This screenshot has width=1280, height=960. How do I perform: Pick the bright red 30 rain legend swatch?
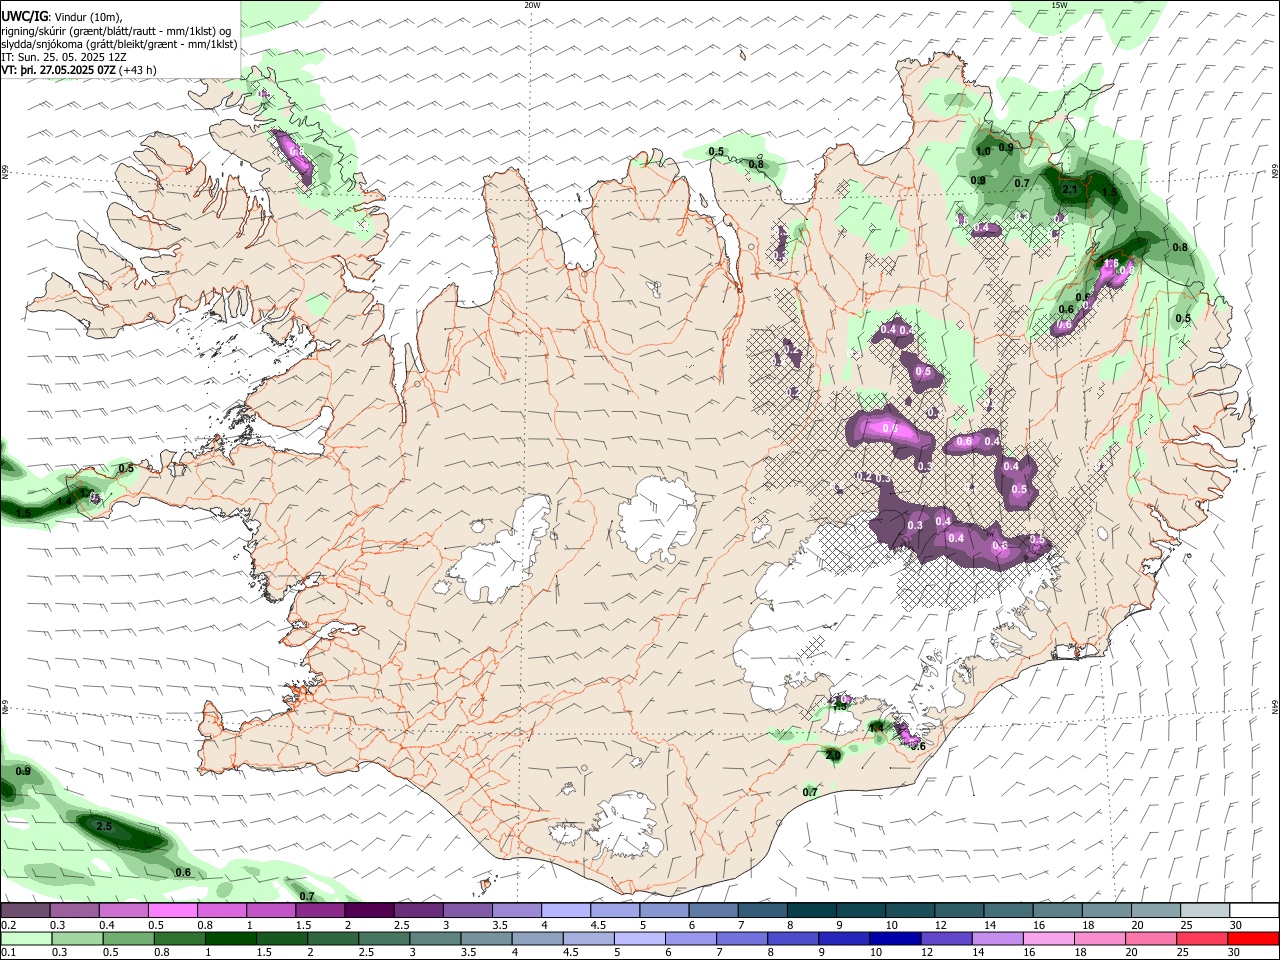1254,938
